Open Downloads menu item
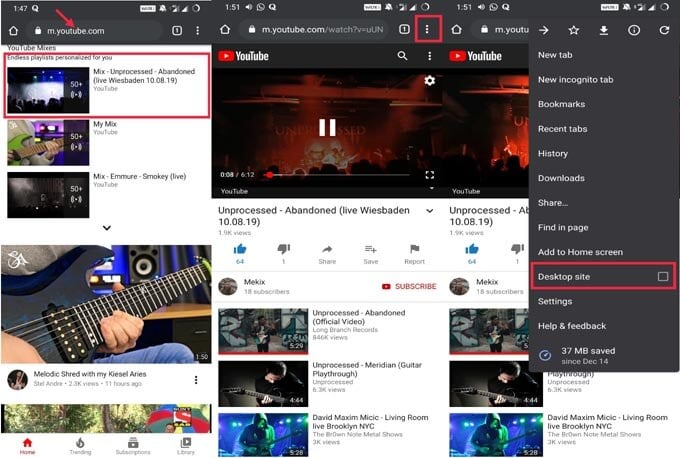Viewport: 680px width, 458px height. [604, 178]
